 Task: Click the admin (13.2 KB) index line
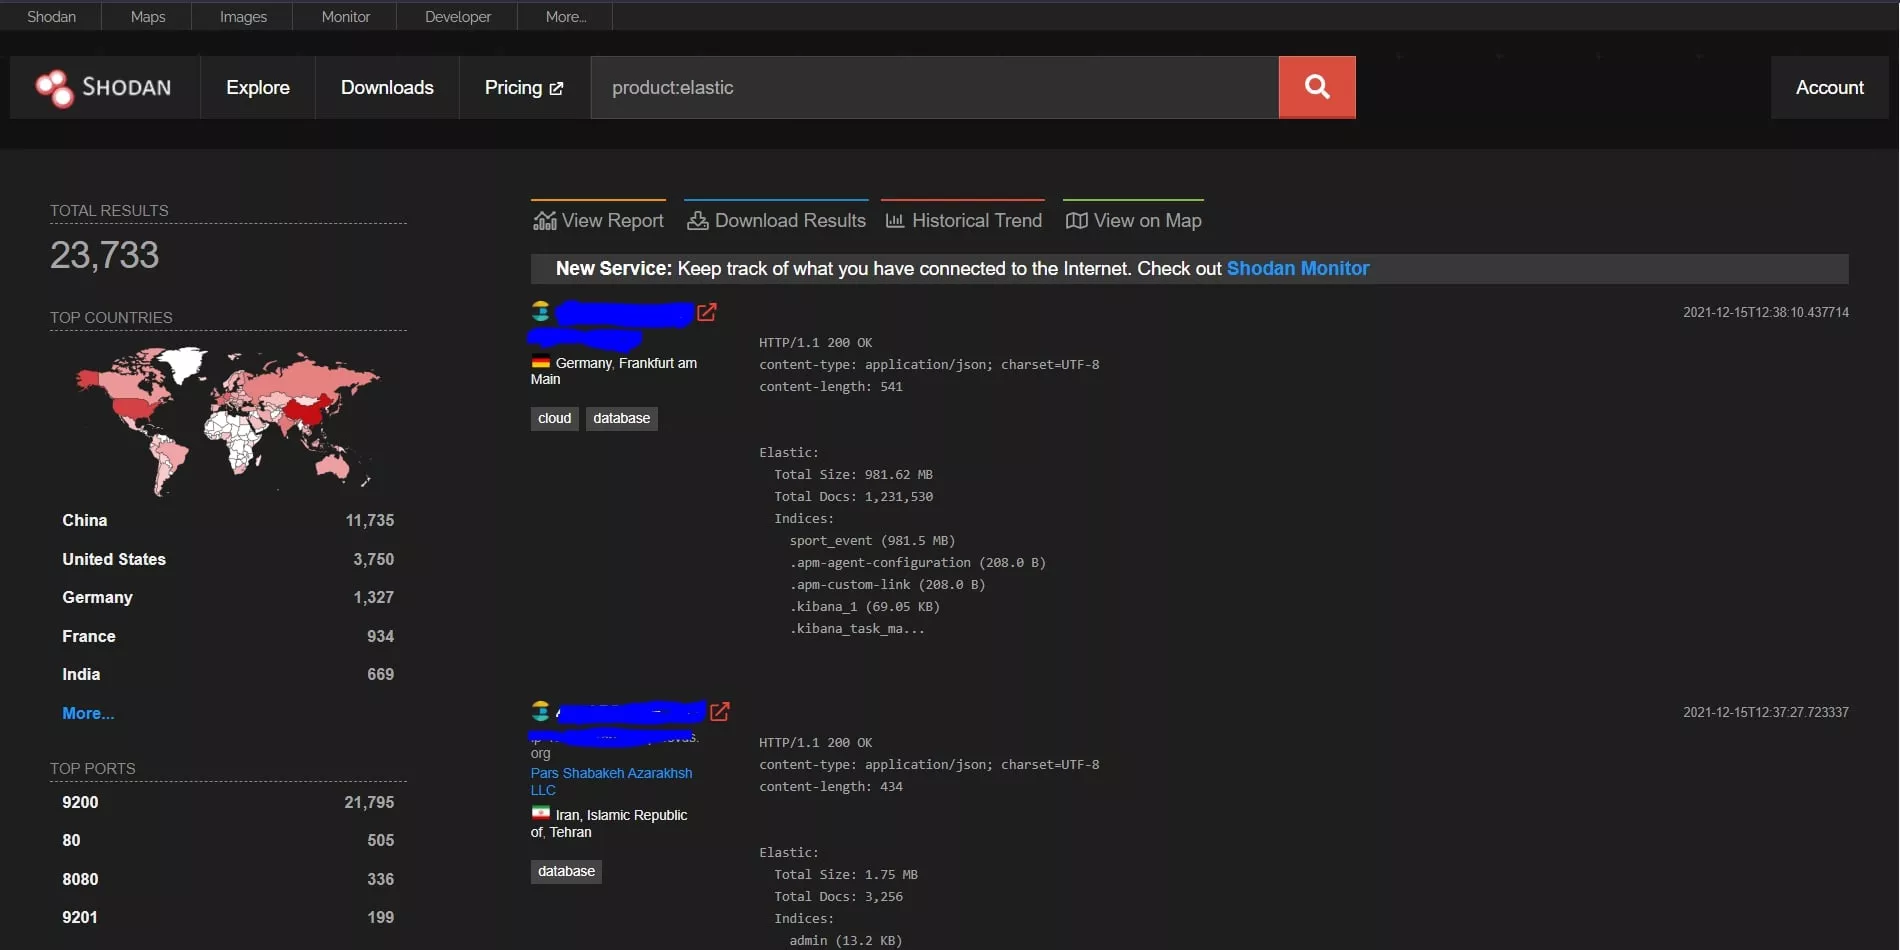(x=845, y=940)
